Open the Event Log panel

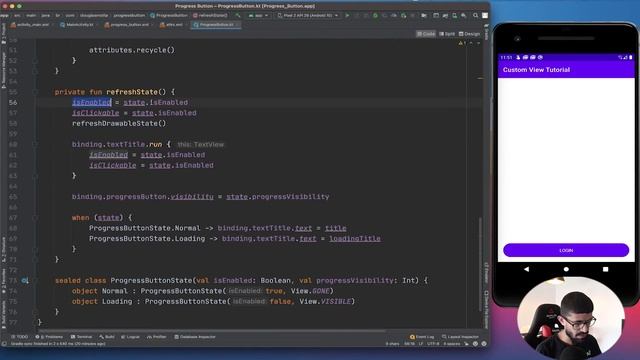[x=422, y=337]
